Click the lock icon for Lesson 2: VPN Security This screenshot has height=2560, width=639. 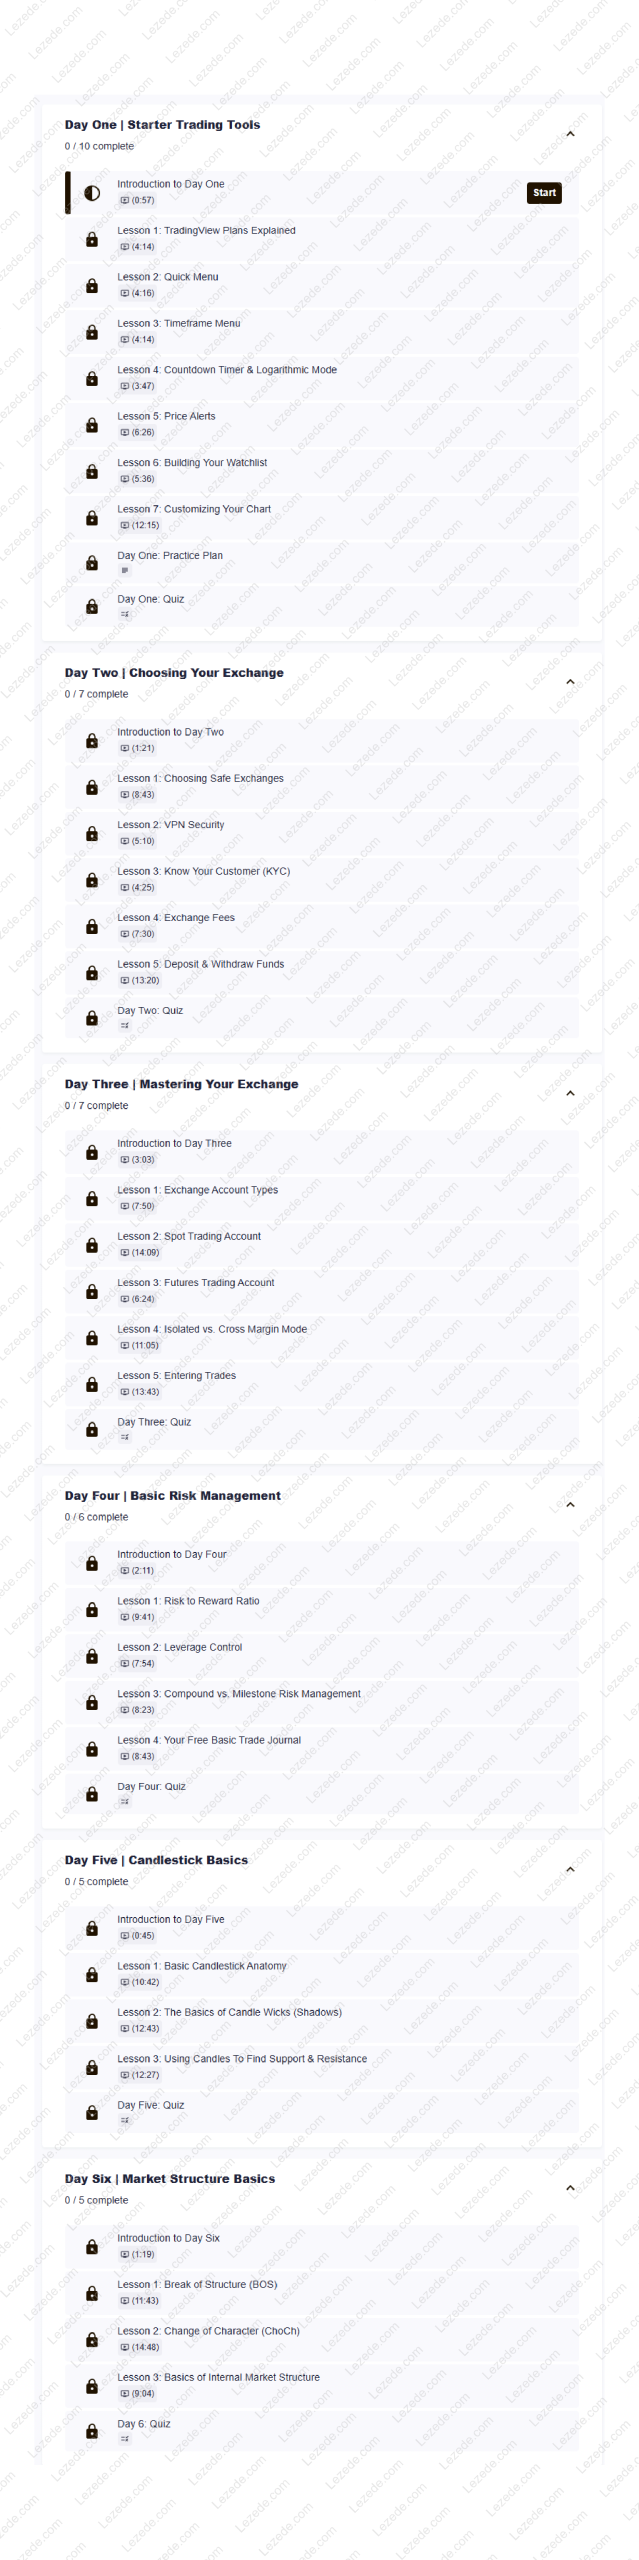point(92,833)
